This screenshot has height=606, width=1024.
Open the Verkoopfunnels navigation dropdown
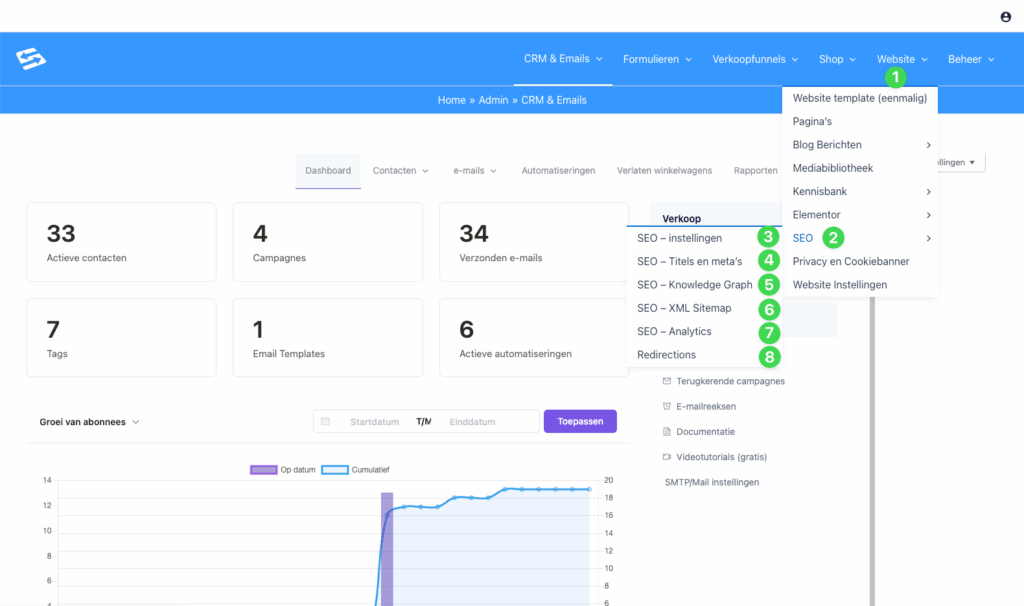click(x=755, y=59)
